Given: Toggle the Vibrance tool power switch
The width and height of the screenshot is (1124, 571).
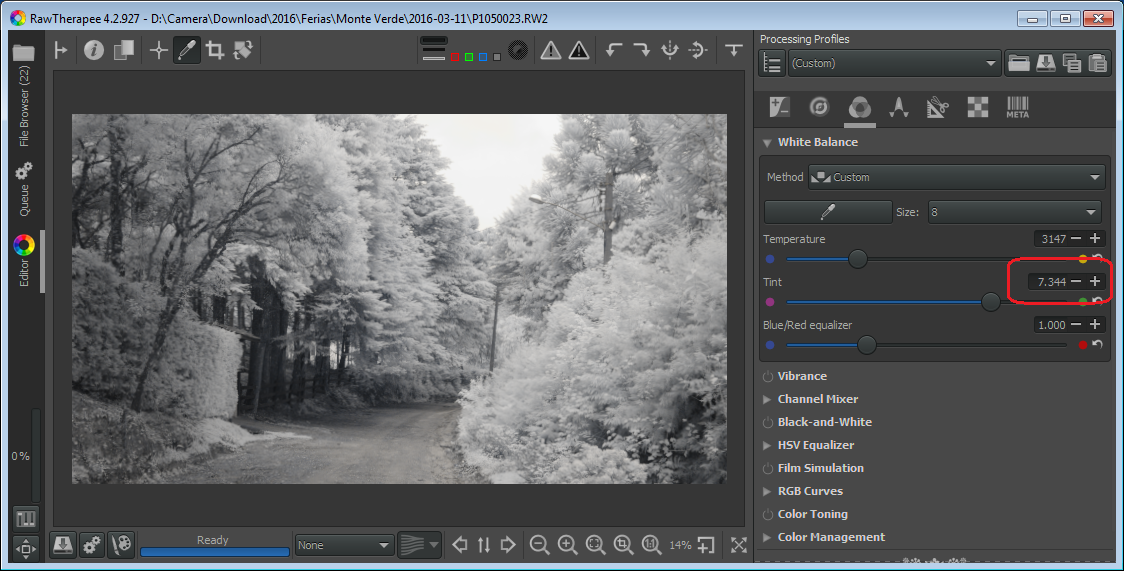Looking at the screenshot, I should pos(768,377).
